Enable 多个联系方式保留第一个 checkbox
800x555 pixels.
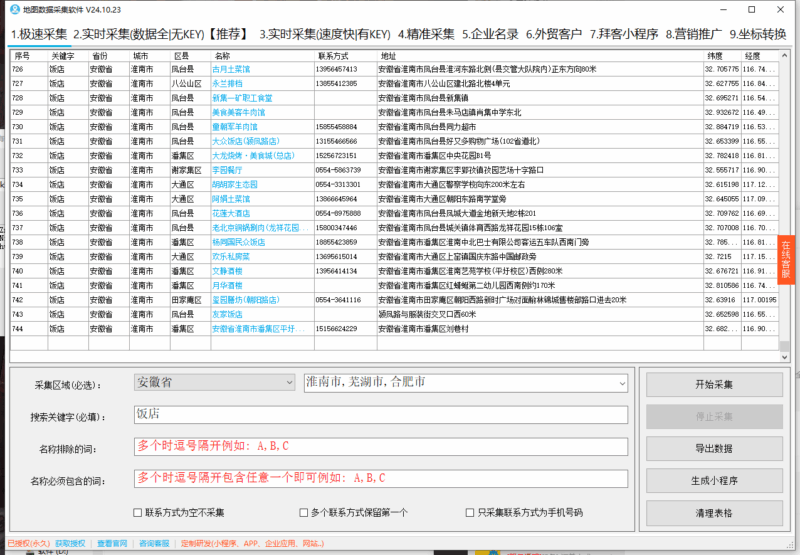304,513
